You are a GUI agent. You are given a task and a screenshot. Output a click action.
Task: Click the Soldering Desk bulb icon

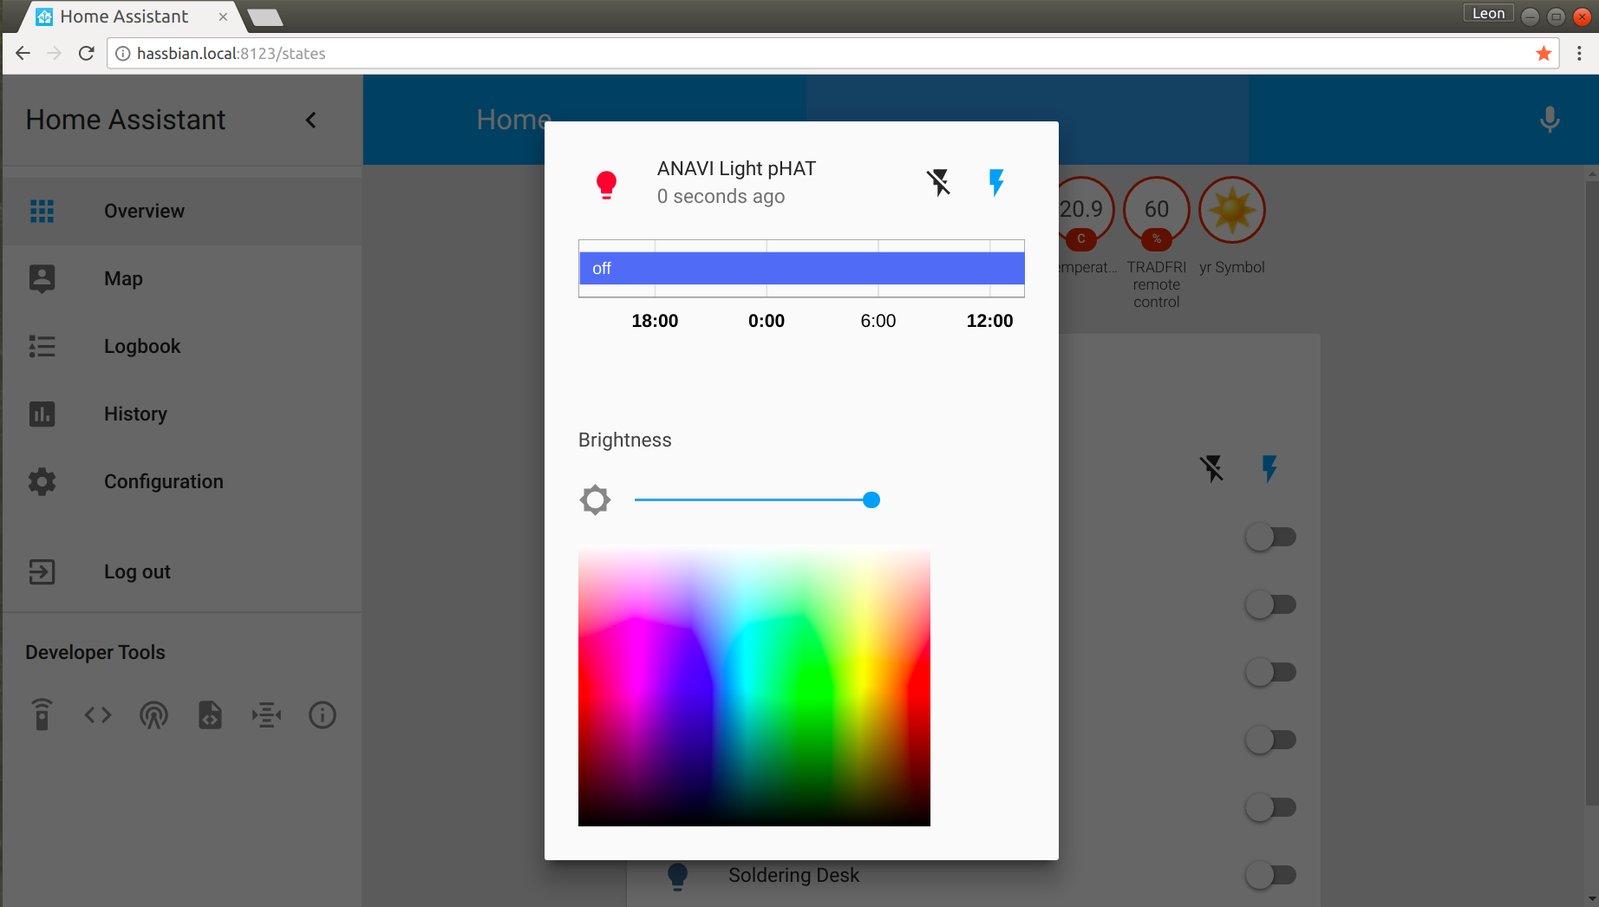click(x=677, y=876)
